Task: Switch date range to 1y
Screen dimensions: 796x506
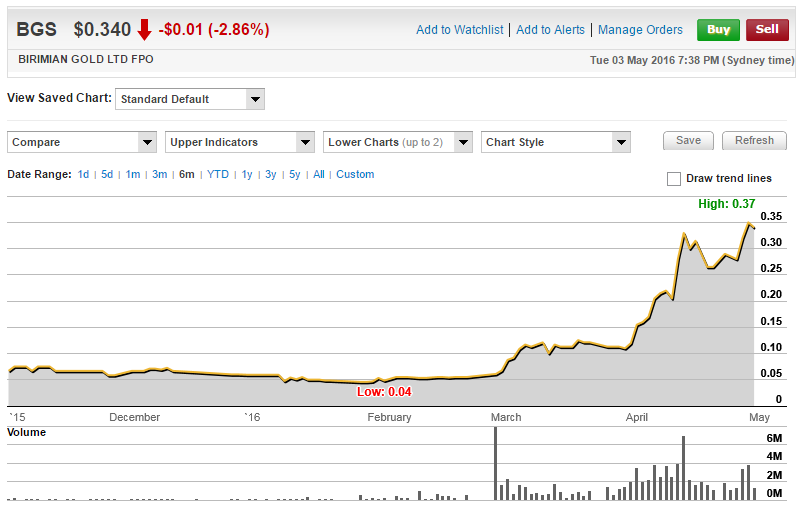Action: coord(247,174)
